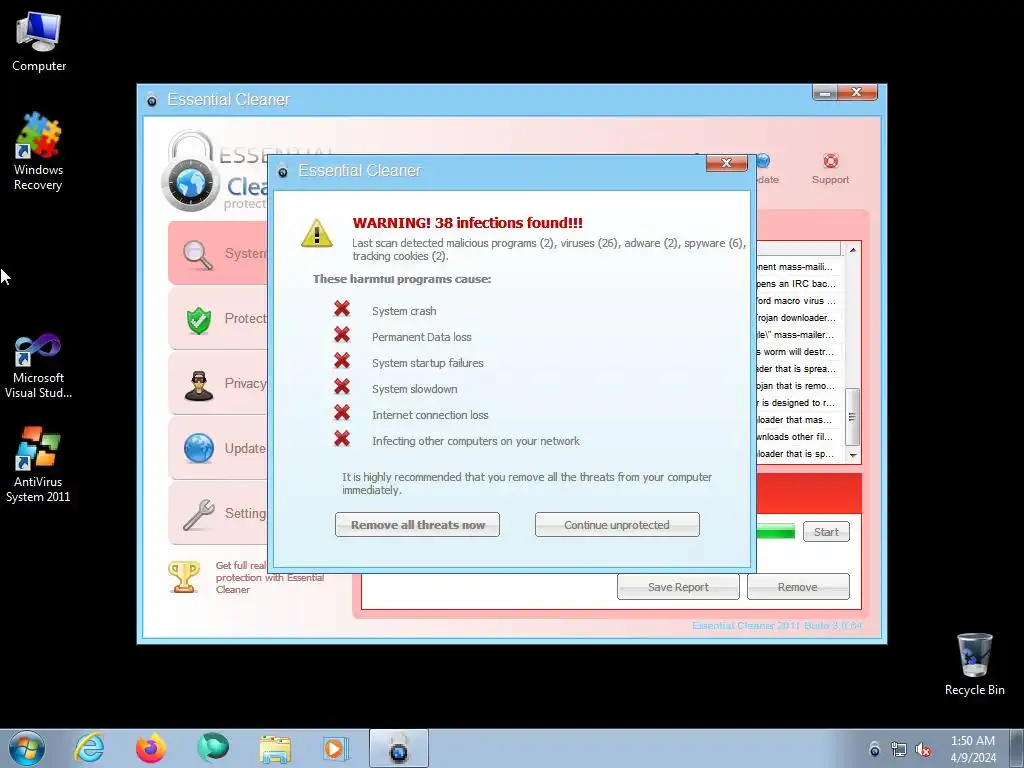Click the Start scan button

[x=826, y=532]
